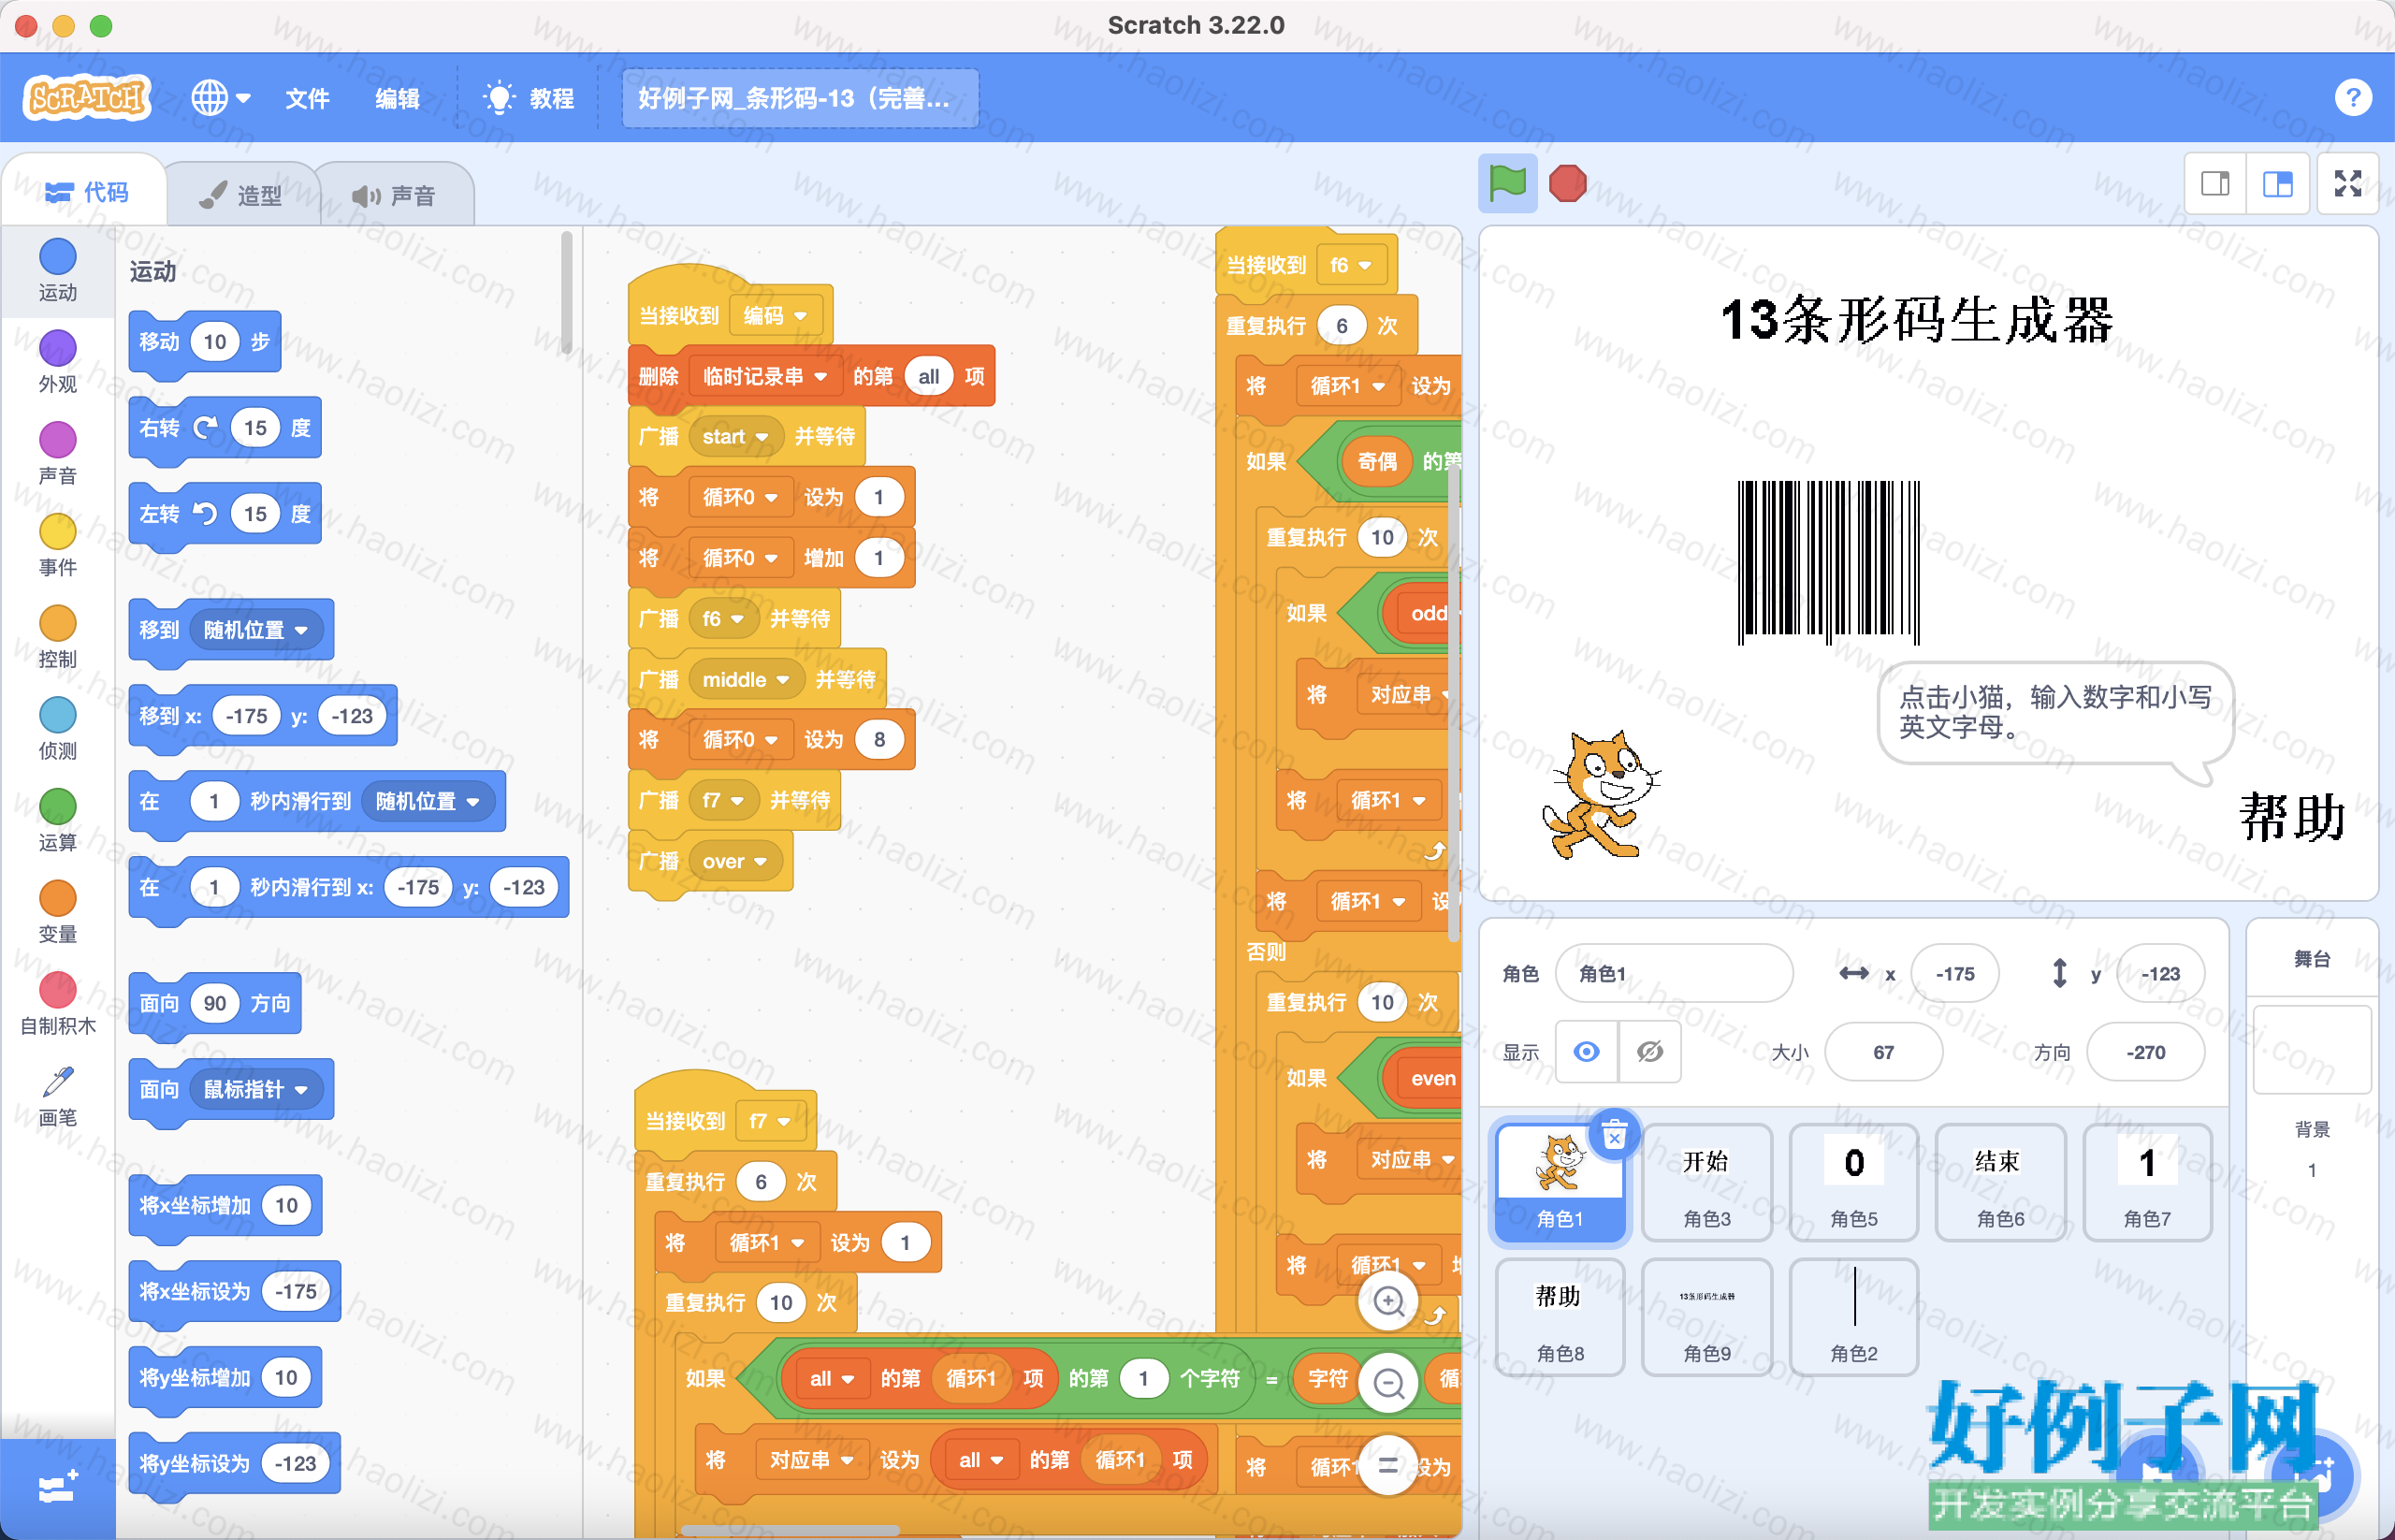Select the 自制积木 my blocks category
The height and width of the screenshot is (1540, 2395).
[57, 1006]
